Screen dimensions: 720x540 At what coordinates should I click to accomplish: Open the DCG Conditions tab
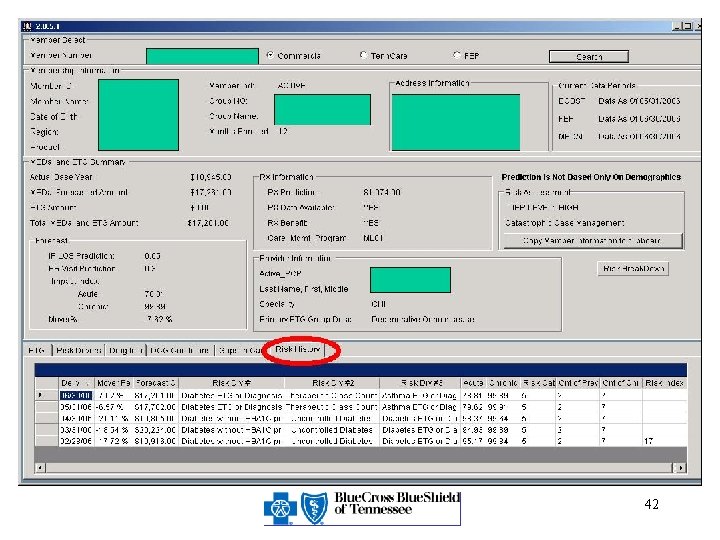click(x=180, y=350)
